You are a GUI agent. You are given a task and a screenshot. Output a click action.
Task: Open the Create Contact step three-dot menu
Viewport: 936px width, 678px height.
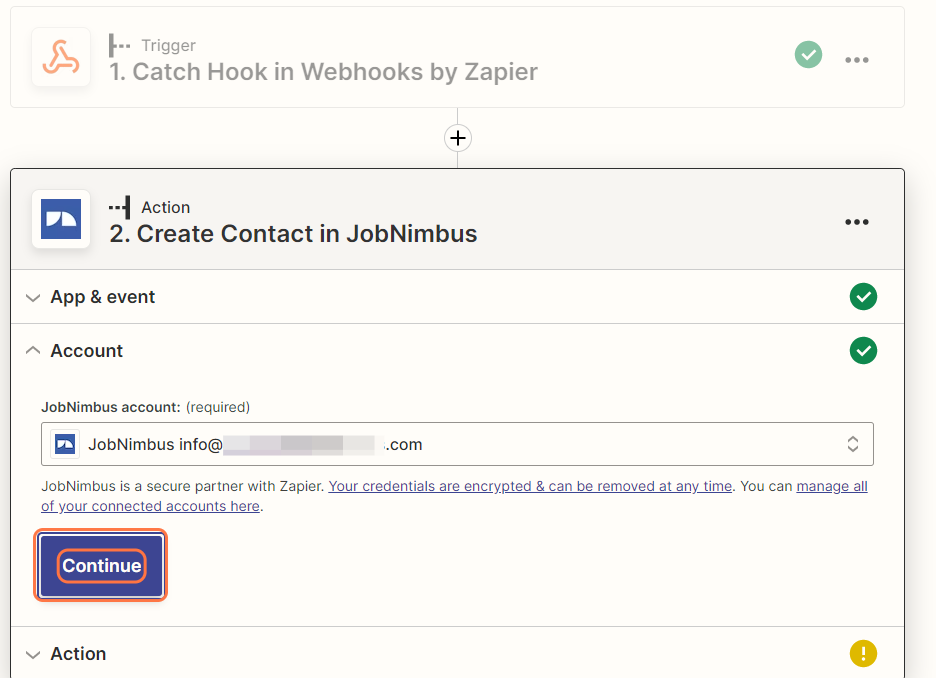coord(856,222)
